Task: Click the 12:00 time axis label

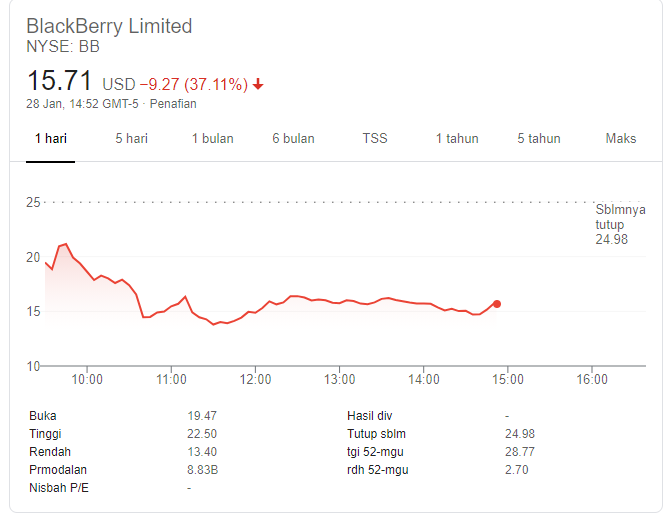Action: coord(255,379)
